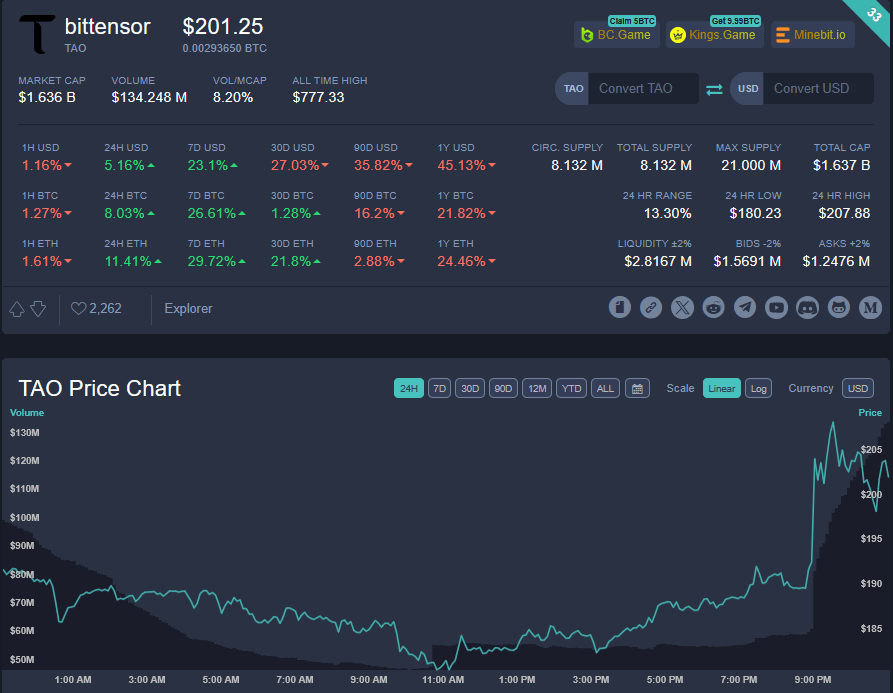
Task: Click the heart favorite icon
Action: tap(78, 309)
